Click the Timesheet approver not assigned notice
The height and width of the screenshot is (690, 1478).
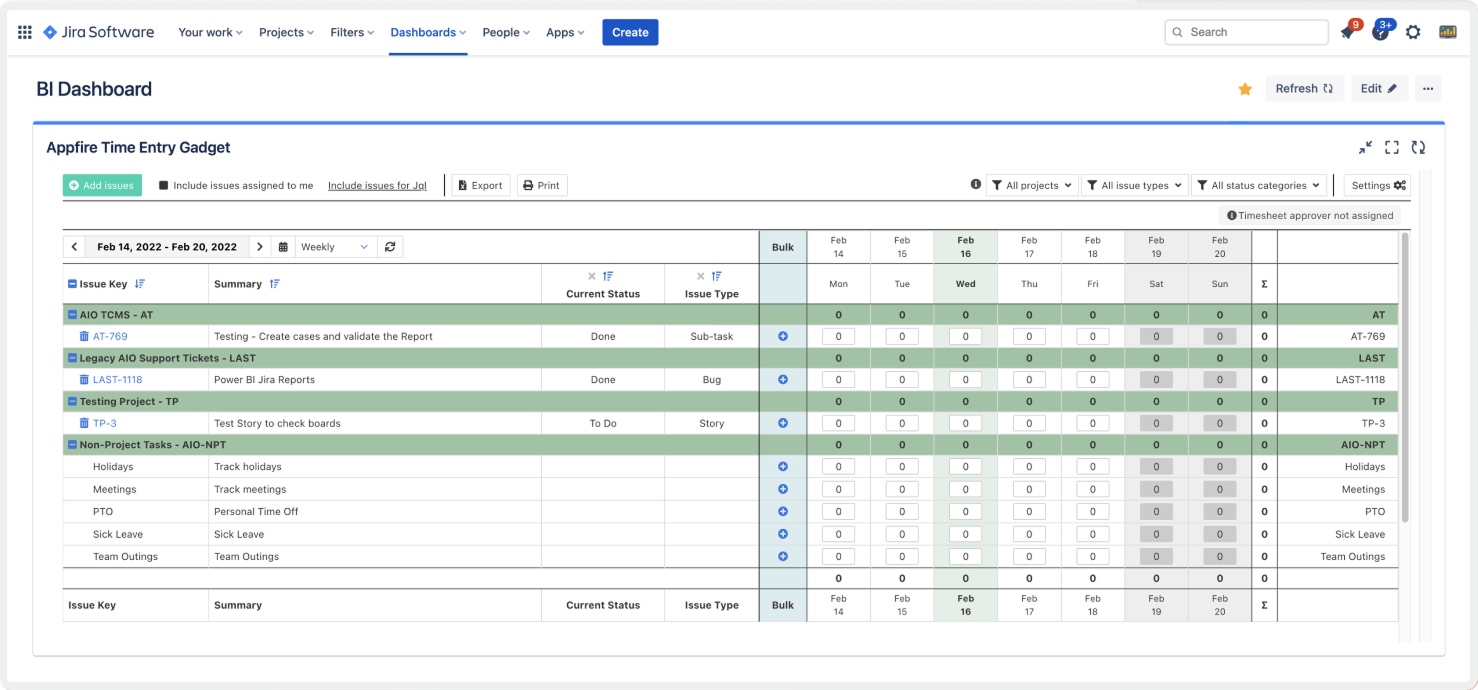pos(1309,215)
